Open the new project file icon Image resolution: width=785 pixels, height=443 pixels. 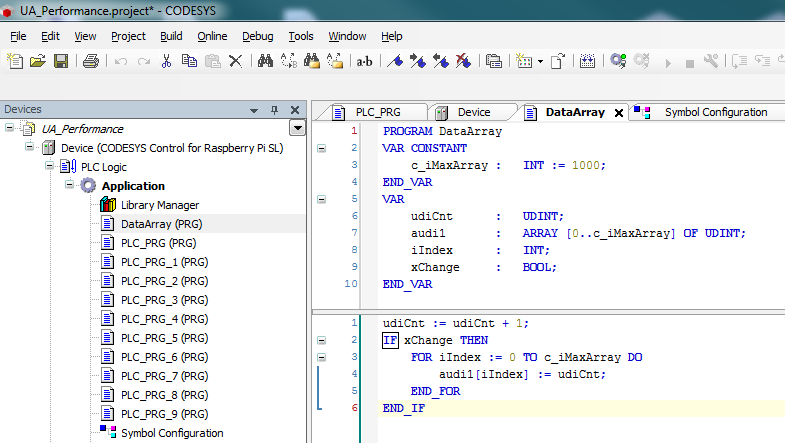[x=15, y=61]
